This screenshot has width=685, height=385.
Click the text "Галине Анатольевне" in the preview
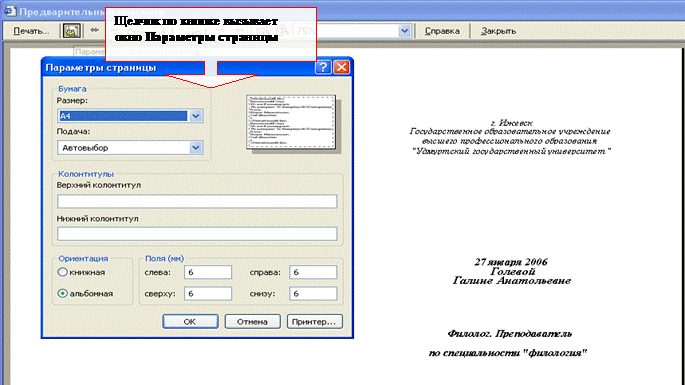[x=512, y=281]
